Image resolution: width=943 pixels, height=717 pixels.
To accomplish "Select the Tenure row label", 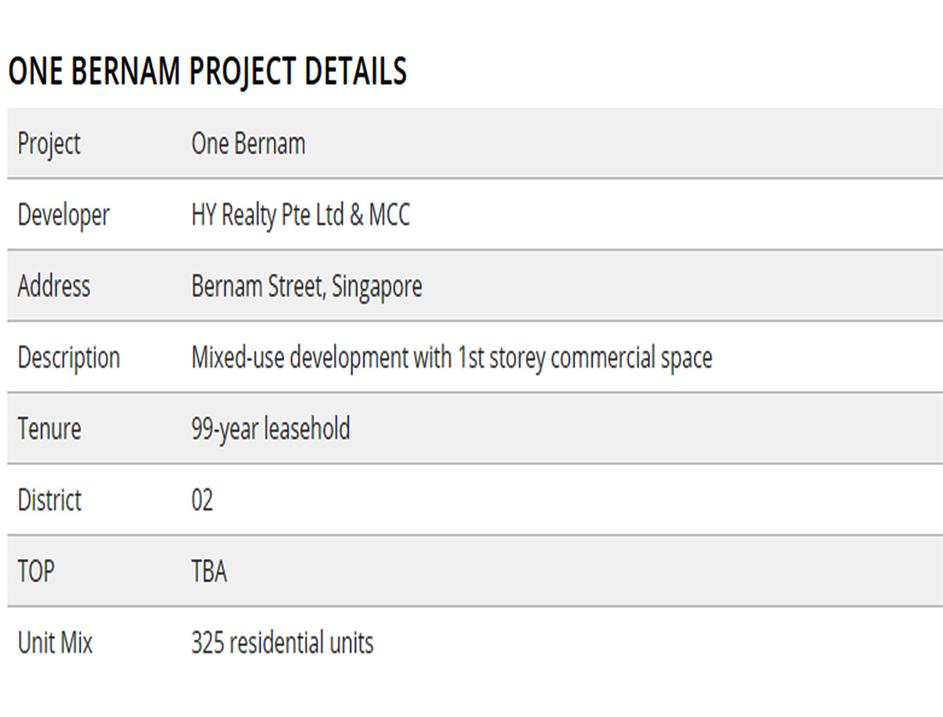I will tap(49, 429).
